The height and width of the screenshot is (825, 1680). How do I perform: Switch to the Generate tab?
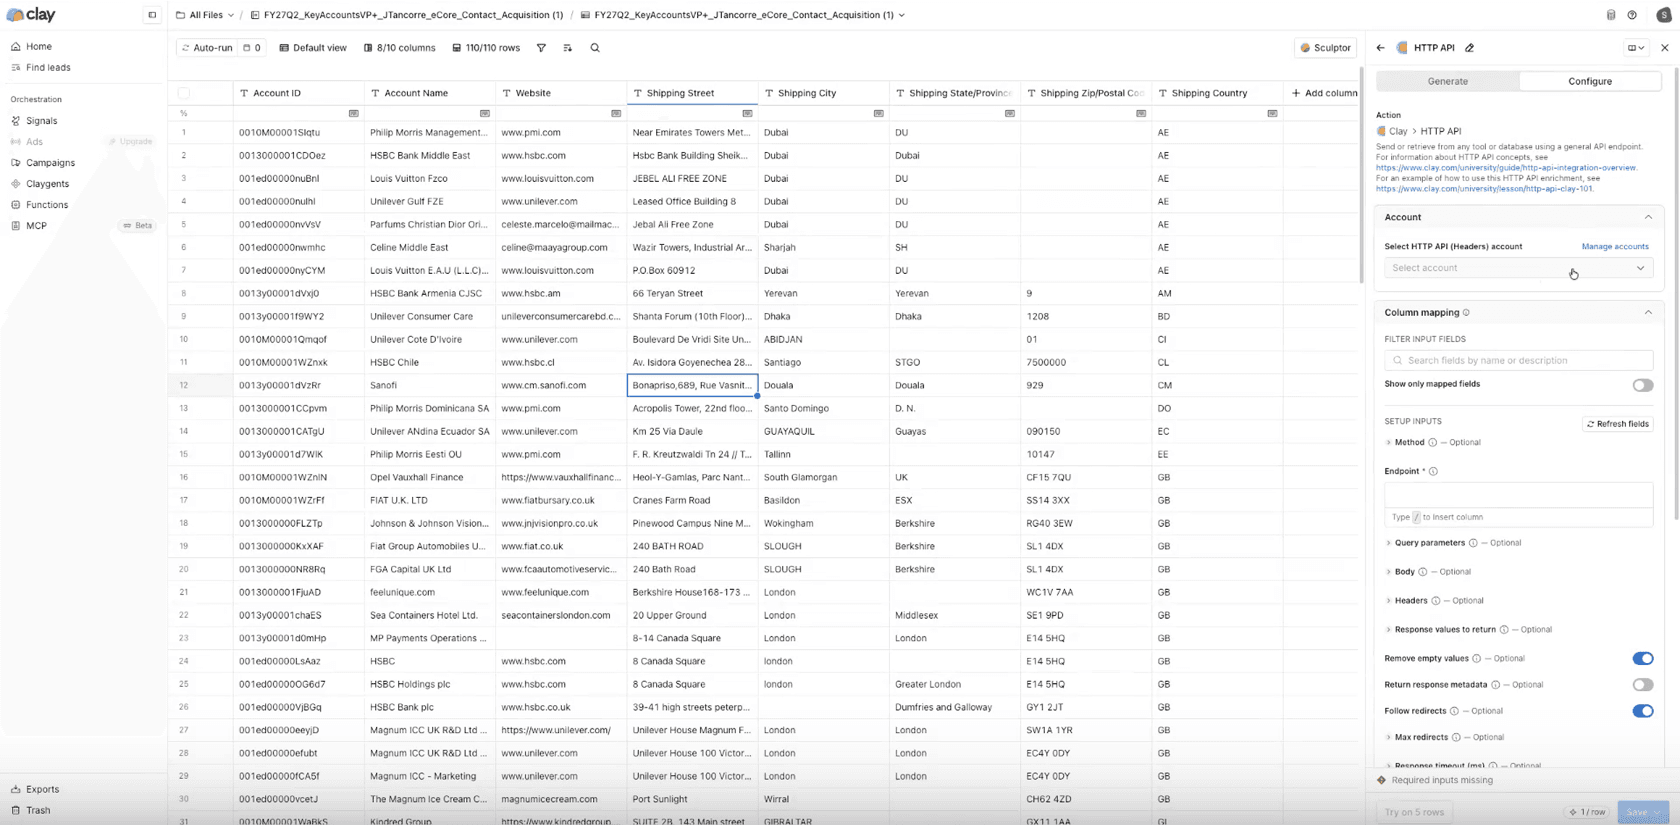click(1448, 81)
